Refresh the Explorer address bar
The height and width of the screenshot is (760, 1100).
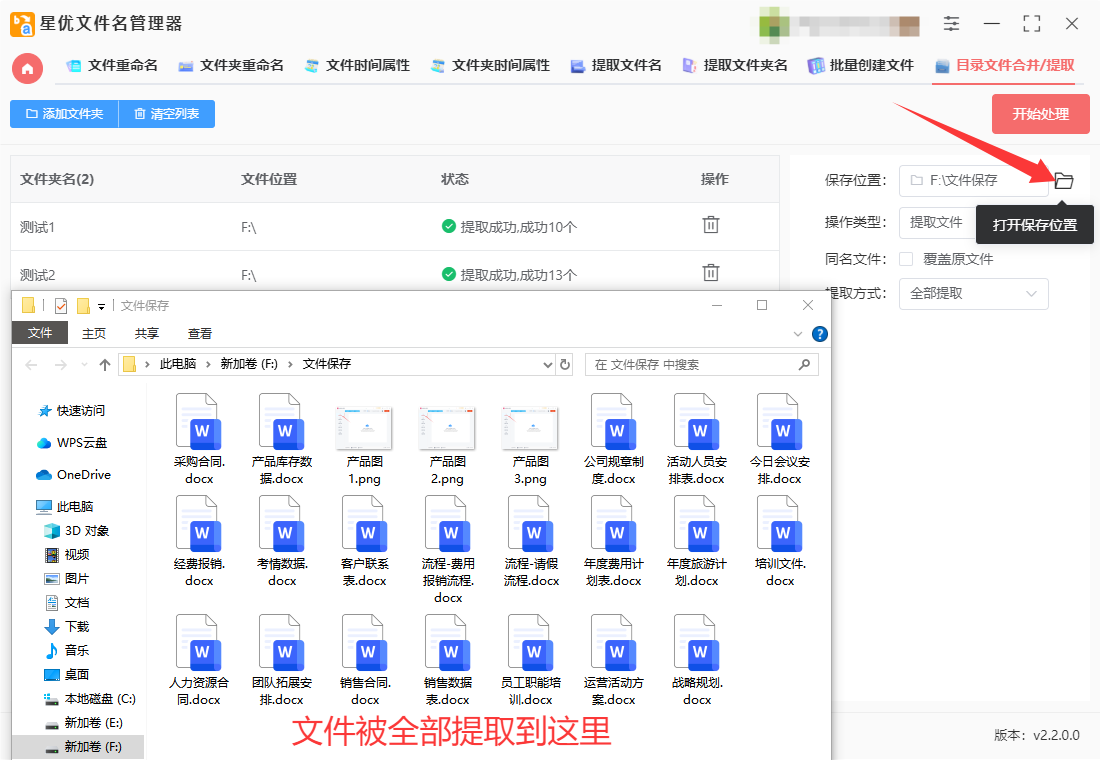(x=565, y=364)
